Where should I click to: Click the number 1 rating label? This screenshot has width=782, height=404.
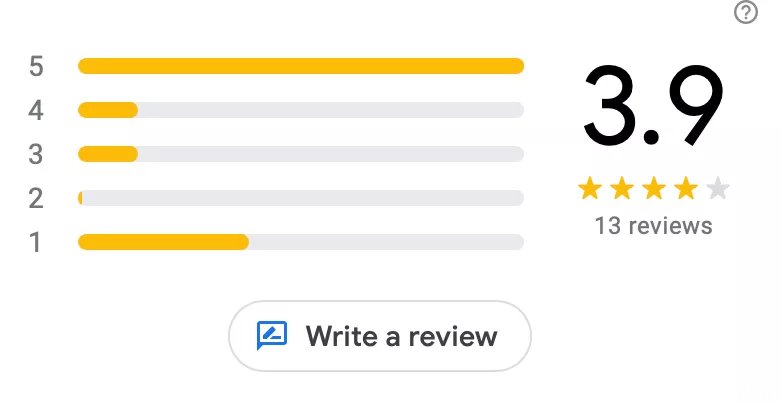pyautogui.click(x=35, y=242)
